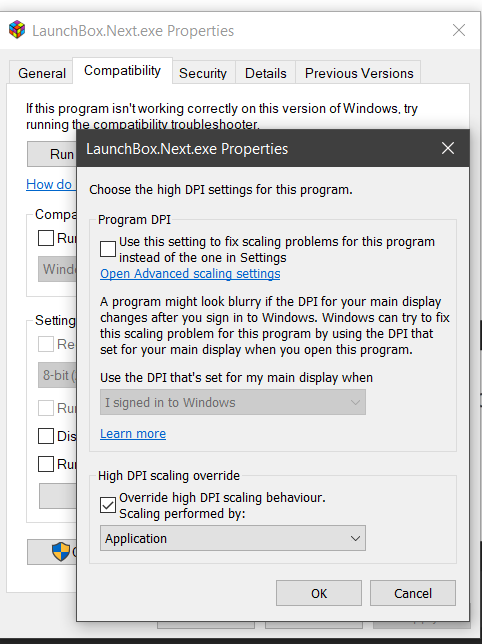This screenshot has width=482, height=644.
Task: Enable the Program DPI scaling fix checkbox
Action: coord(108,249)
